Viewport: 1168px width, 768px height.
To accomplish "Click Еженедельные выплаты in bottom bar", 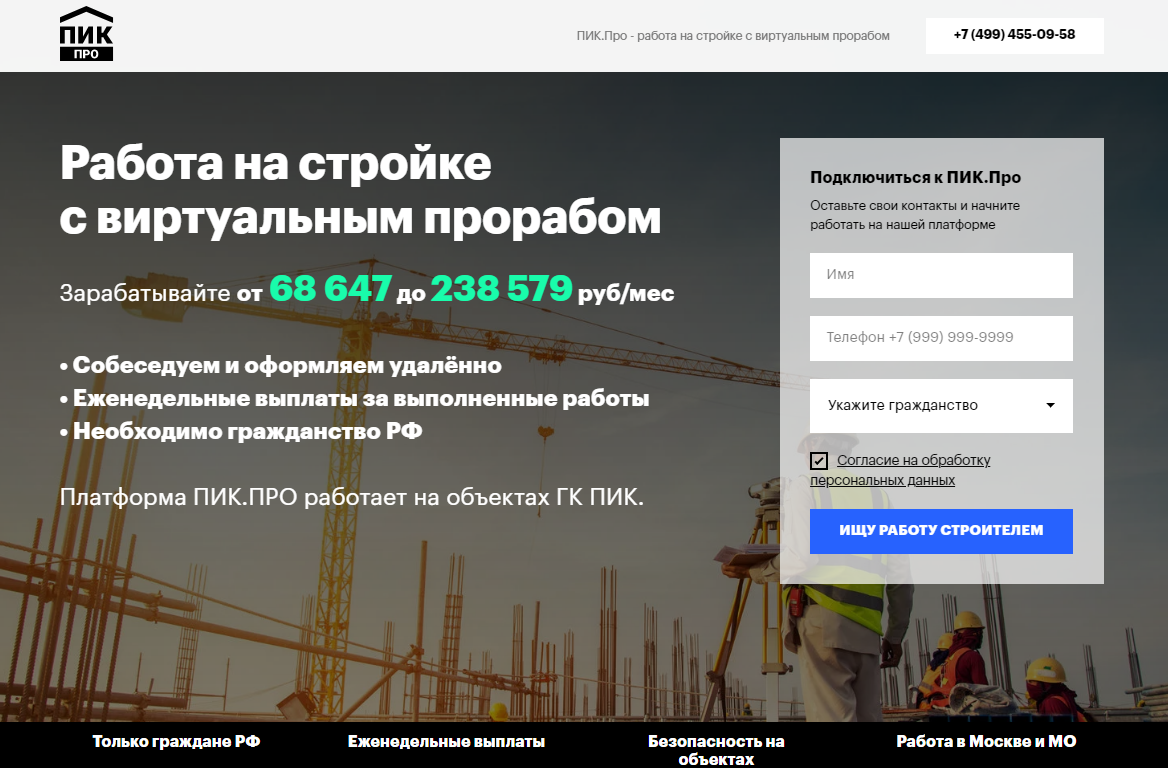I will 446,741.
